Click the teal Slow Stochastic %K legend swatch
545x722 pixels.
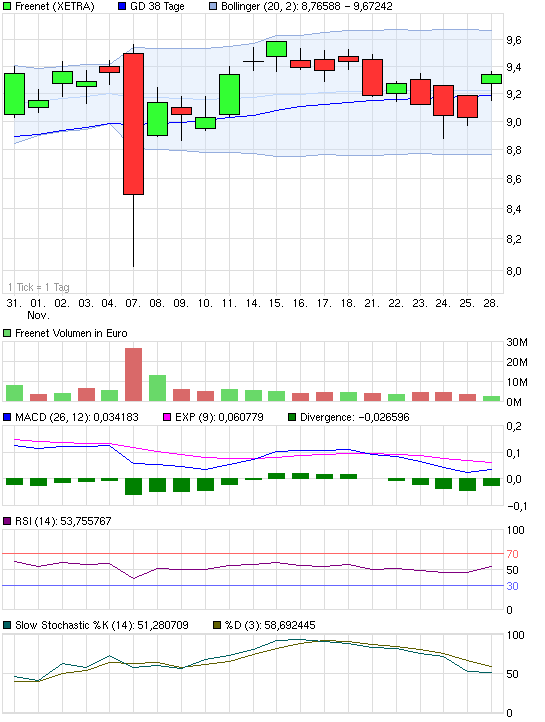click(x=7, y=625)
